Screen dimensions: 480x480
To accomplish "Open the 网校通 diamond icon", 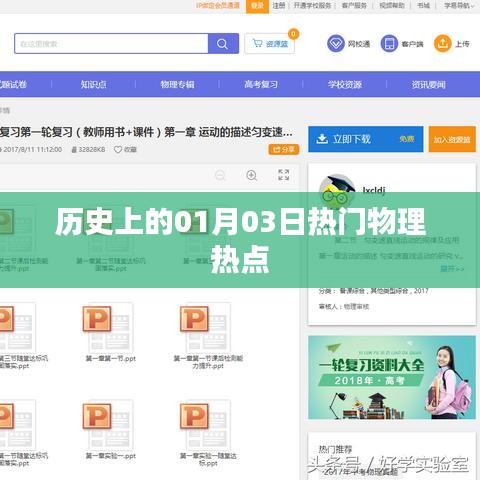I will click(336, 43).
